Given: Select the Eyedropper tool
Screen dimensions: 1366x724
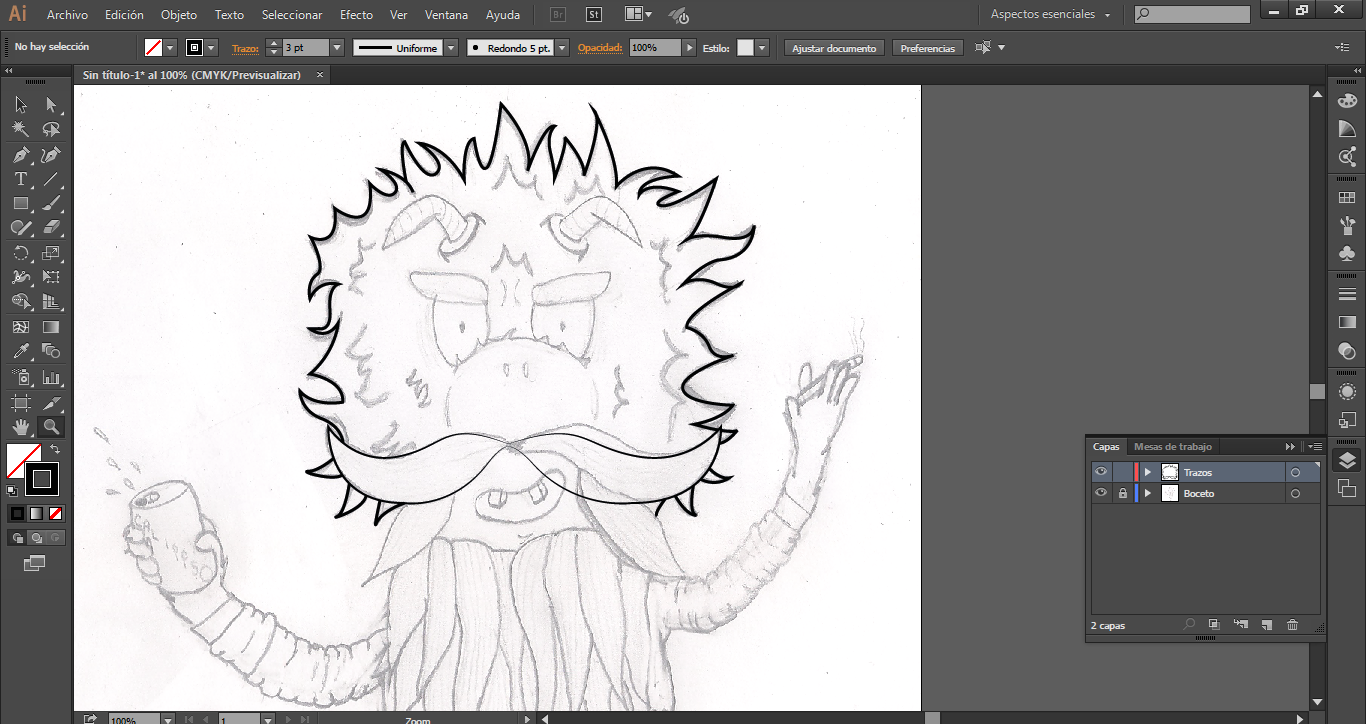Looking at the screenshot, I should tap(20, 351).
